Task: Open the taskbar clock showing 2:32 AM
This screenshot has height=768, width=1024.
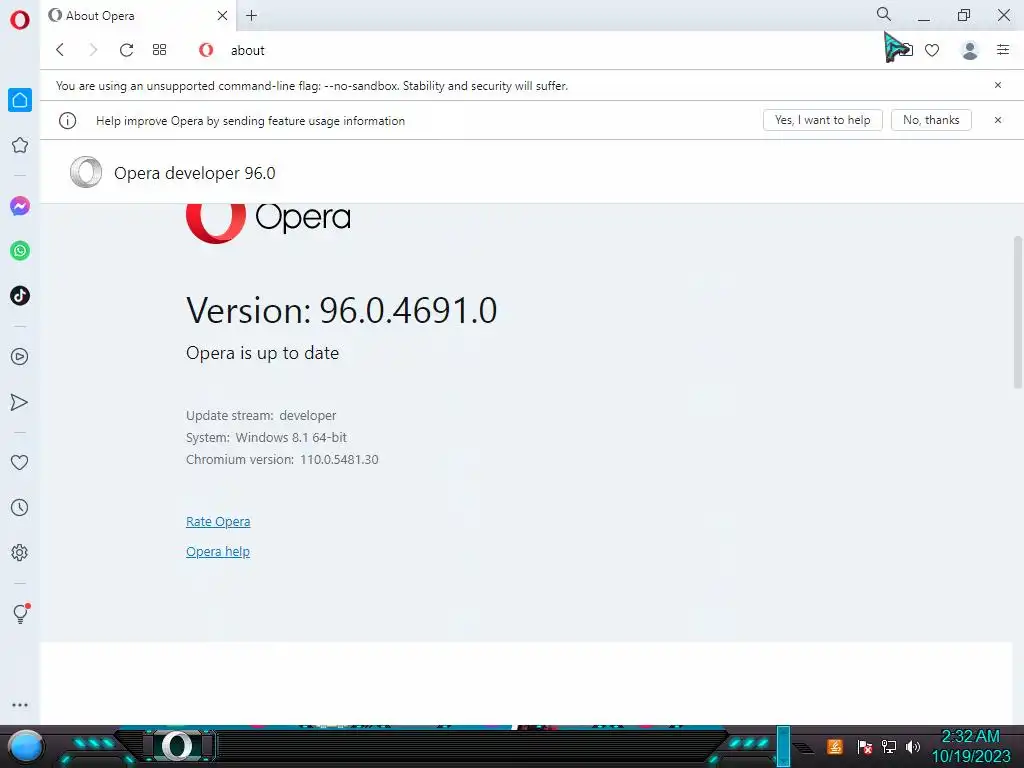Action: (970, 746)
